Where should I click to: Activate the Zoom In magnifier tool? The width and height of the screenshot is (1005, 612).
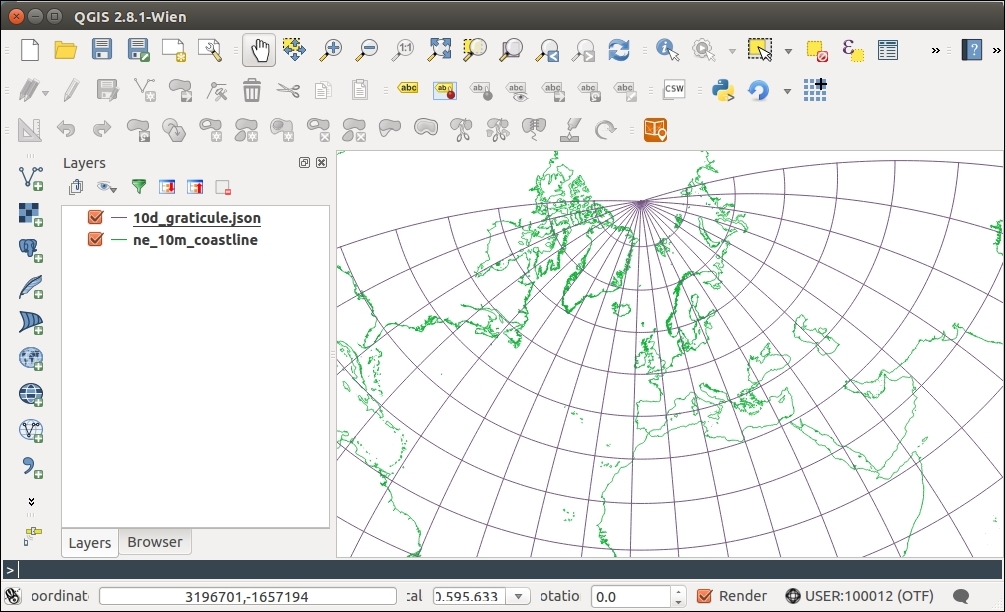330,49
